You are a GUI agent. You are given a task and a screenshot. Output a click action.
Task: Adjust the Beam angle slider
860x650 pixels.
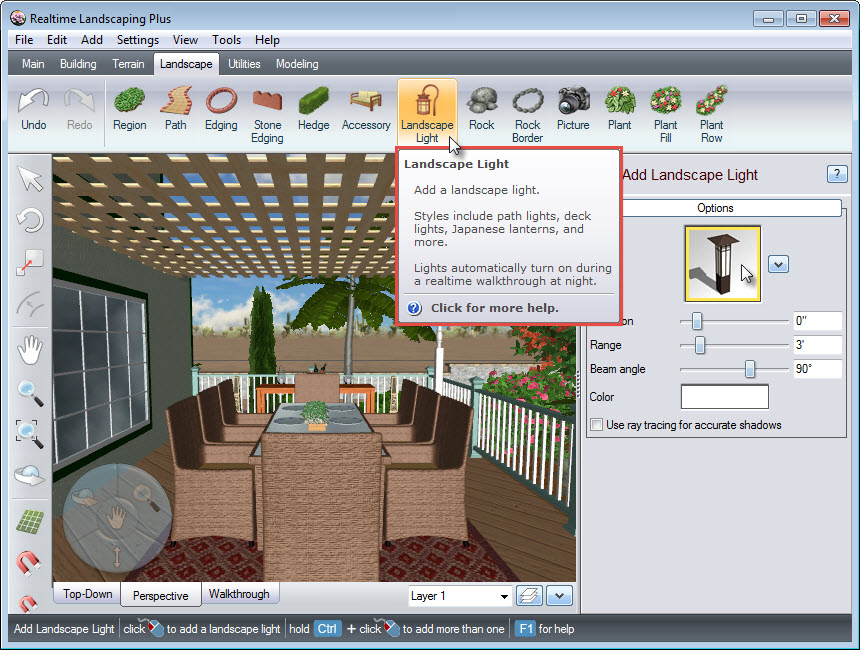pos(749,369)
